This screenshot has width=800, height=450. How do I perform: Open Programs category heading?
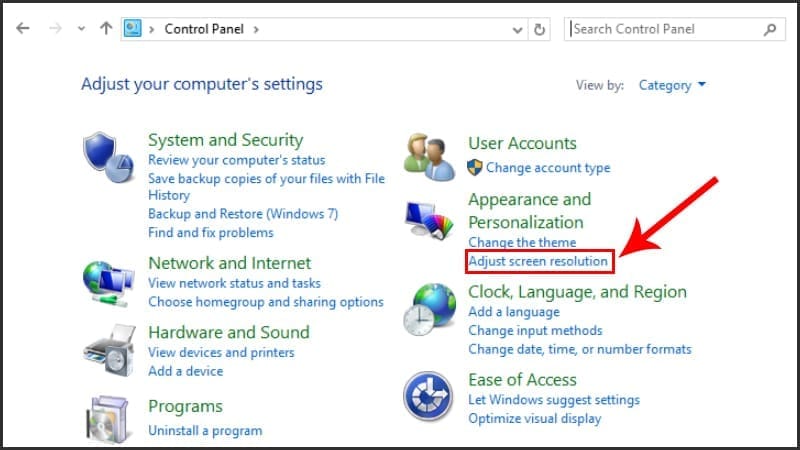point(185,407)
